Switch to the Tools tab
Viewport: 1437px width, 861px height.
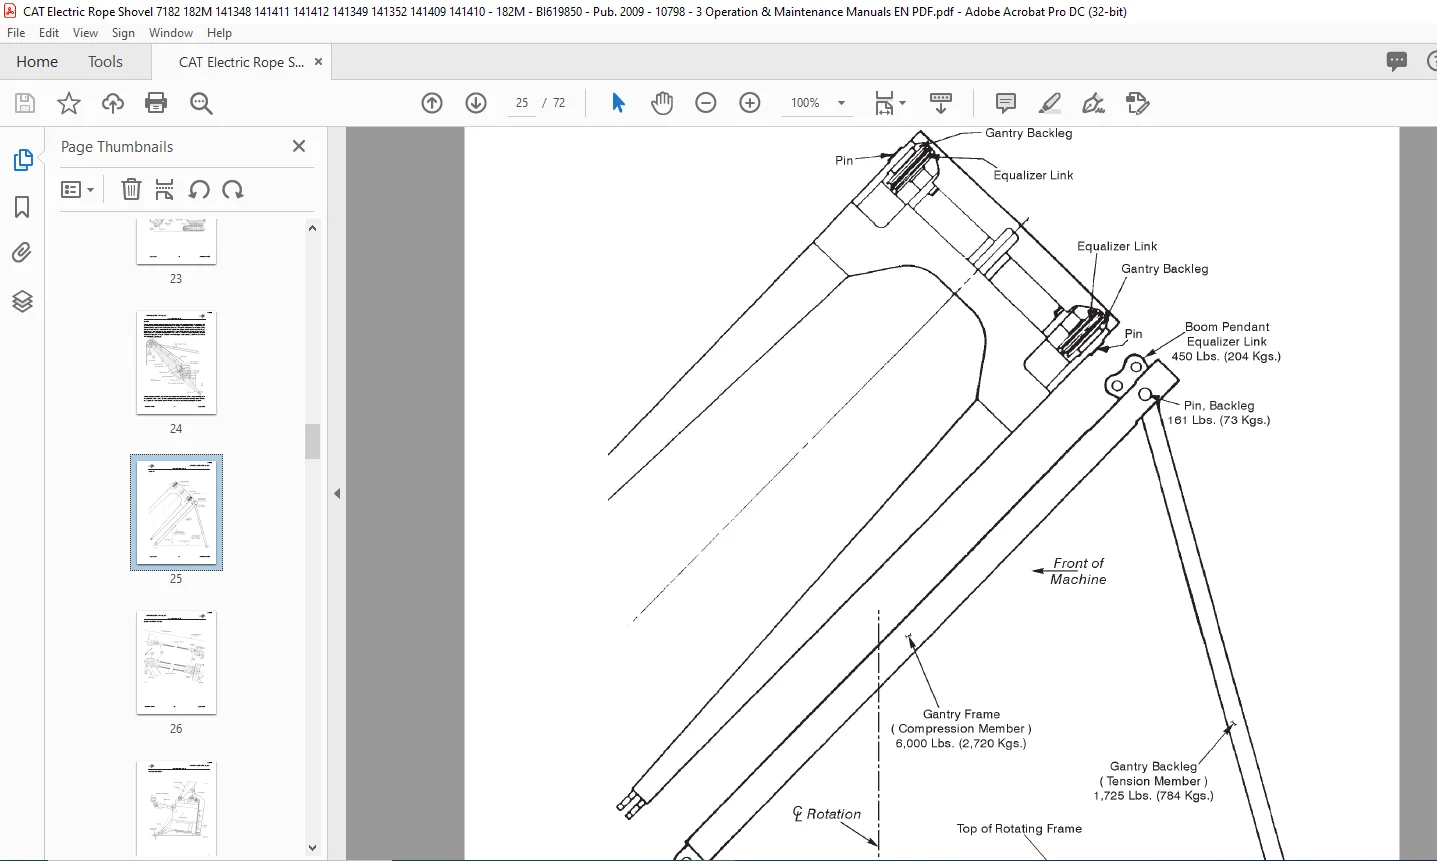(105, 61)
